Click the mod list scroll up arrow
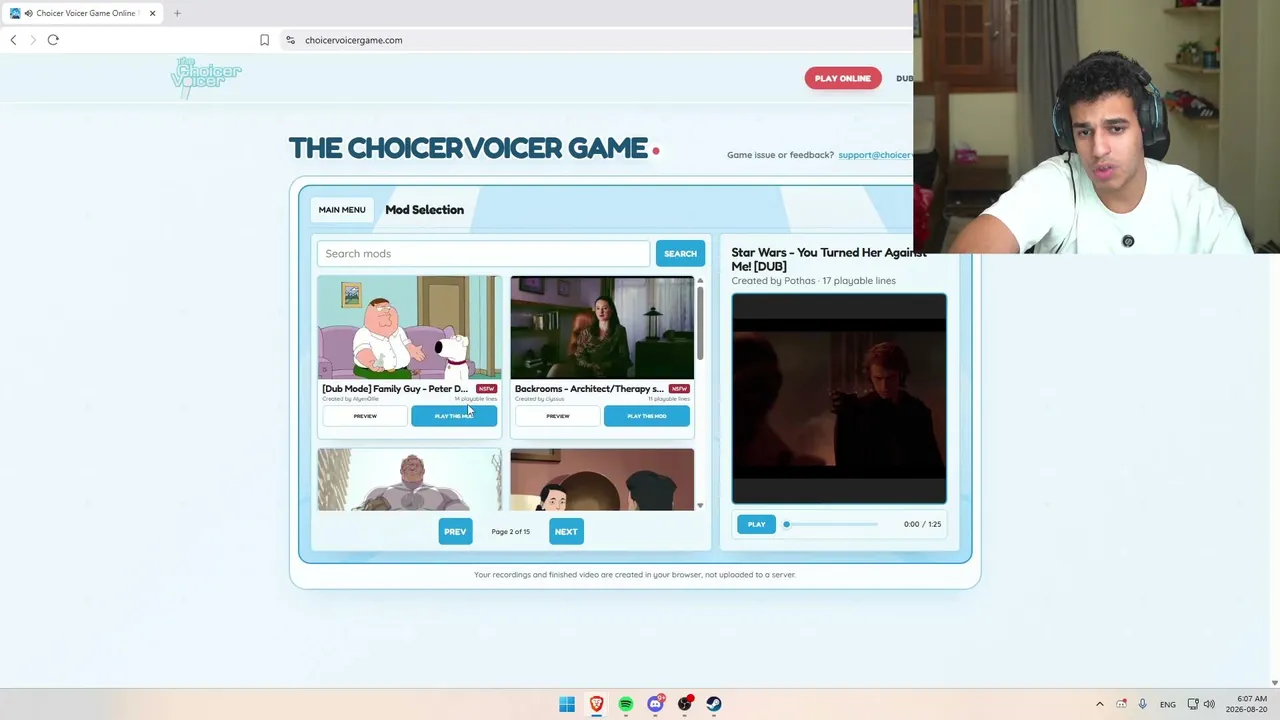This screenshot has height=720, width=1280. click(700, 281)
